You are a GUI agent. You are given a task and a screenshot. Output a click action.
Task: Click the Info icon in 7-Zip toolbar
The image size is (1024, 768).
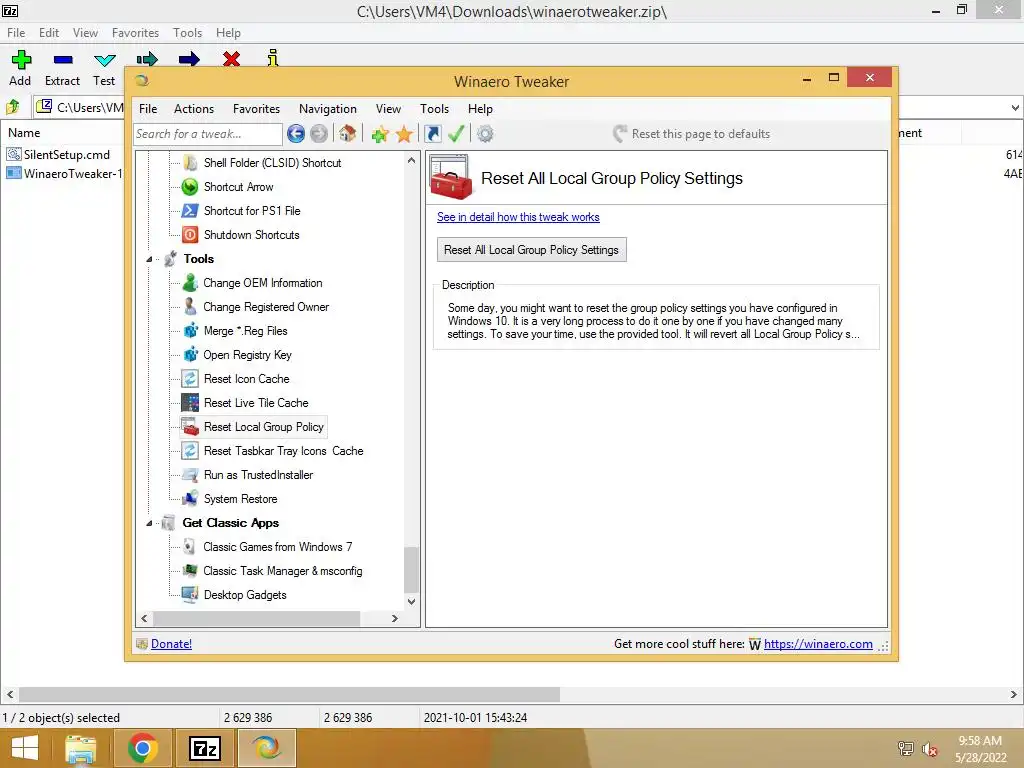click(x=272, y=59)
